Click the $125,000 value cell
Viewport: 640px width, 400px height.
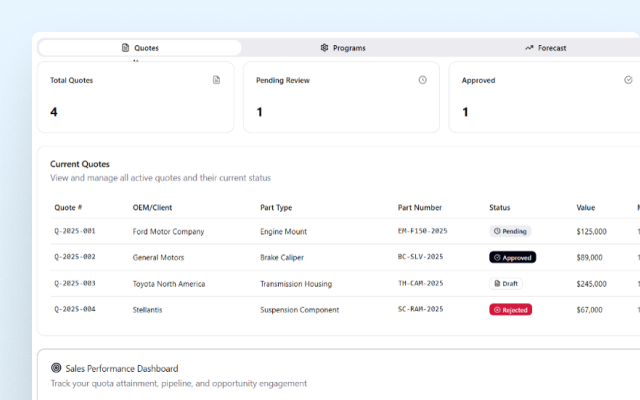[591, 231]
